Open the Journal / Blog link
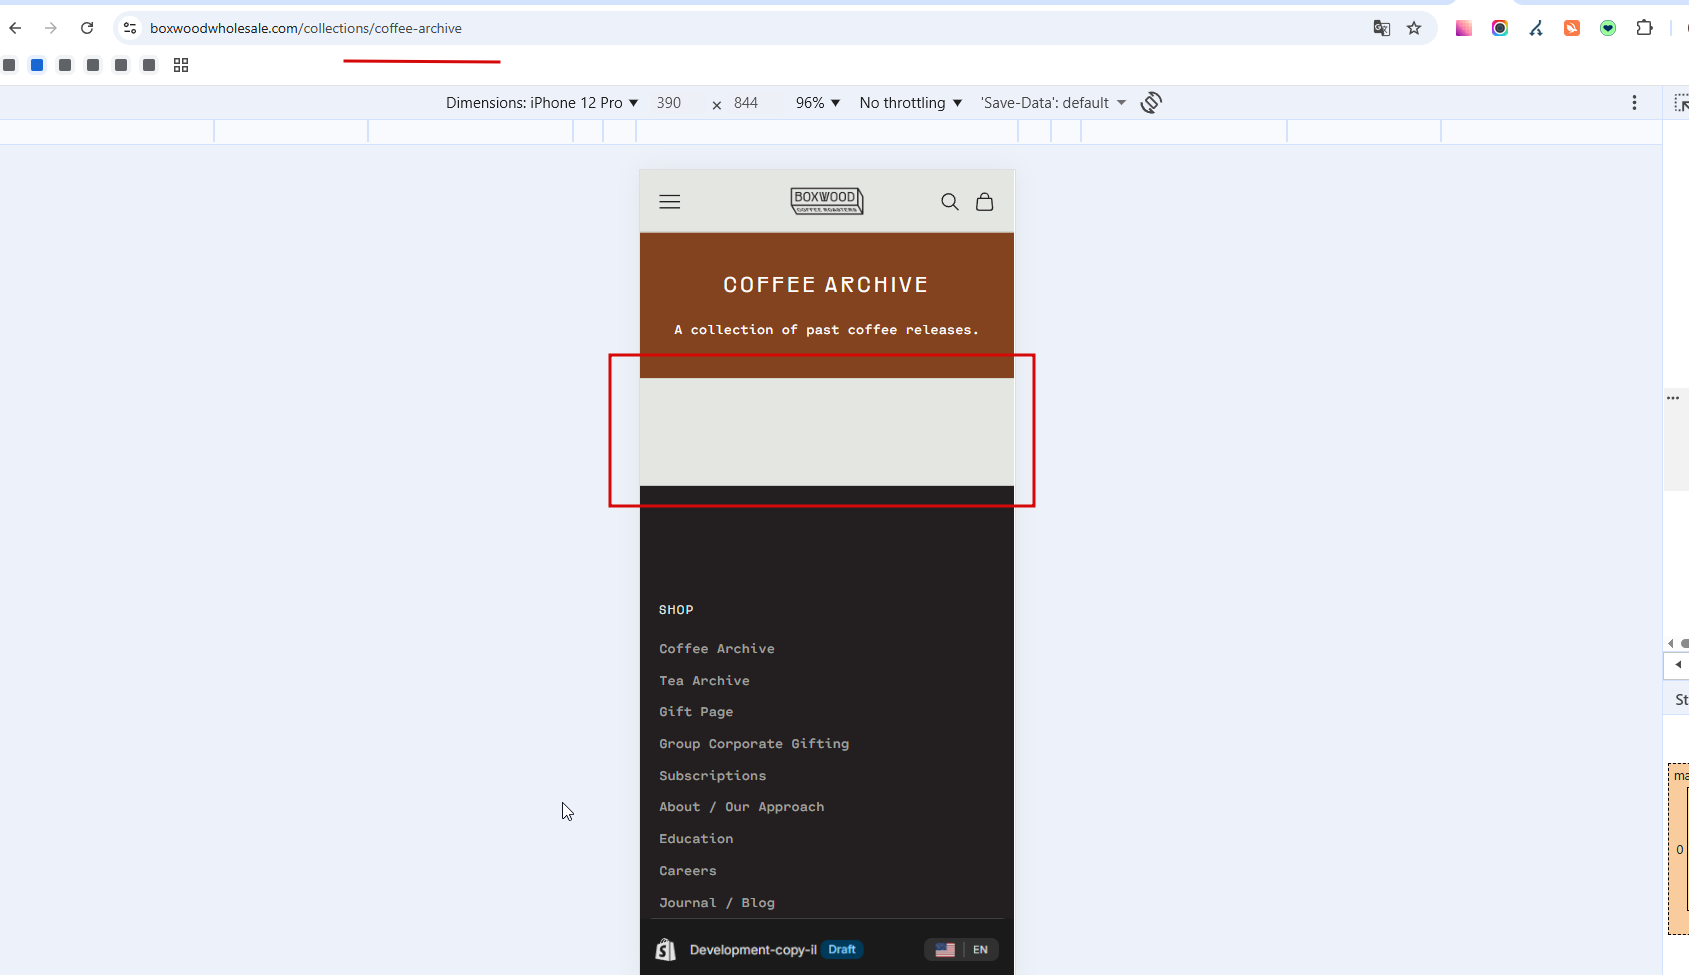This screenshot has width=1689, height=975. click(x=717, y=903)
